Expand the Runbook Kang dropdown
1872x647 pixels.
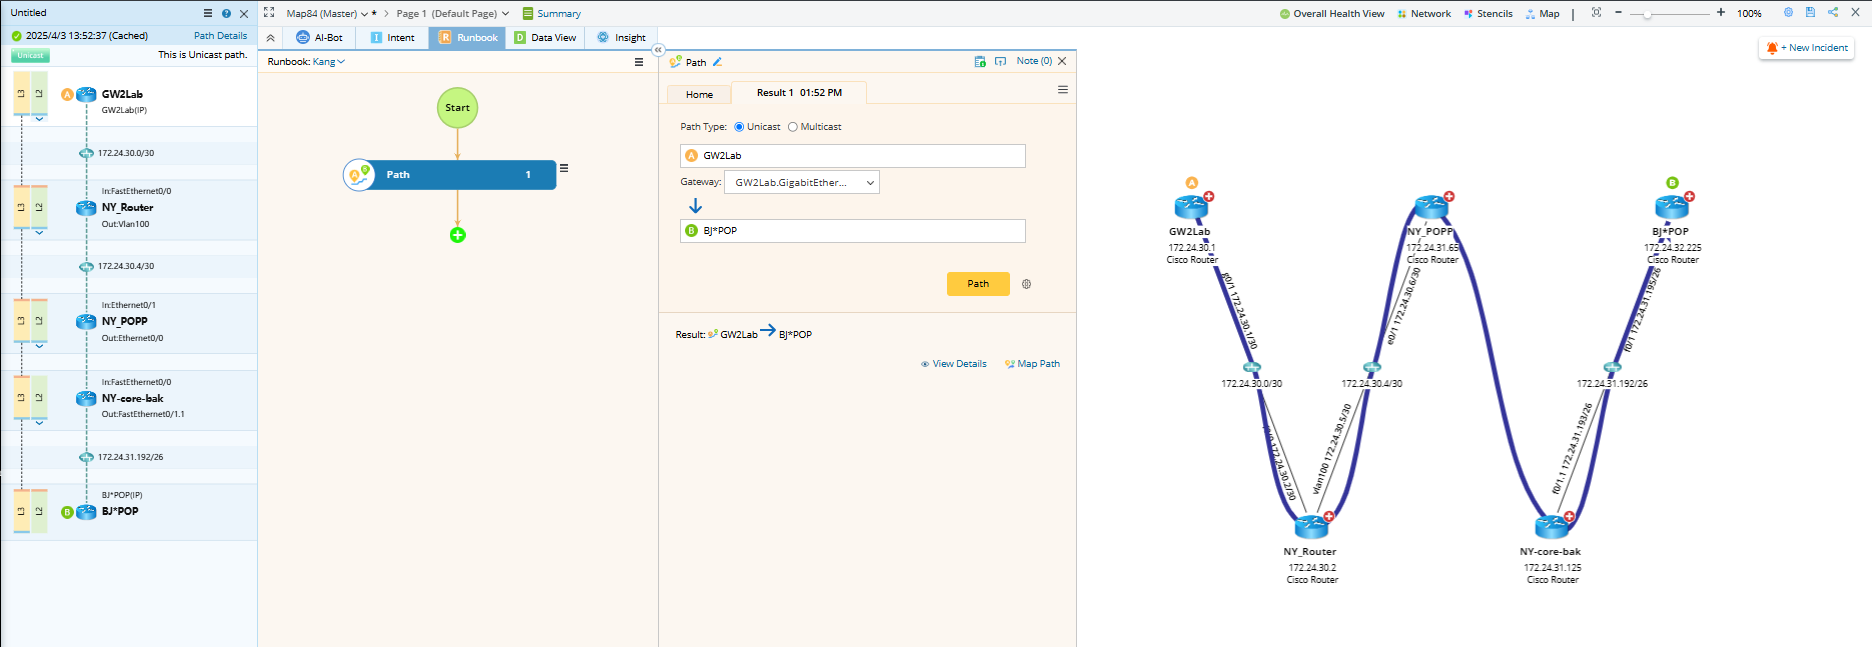click(329, 62)
